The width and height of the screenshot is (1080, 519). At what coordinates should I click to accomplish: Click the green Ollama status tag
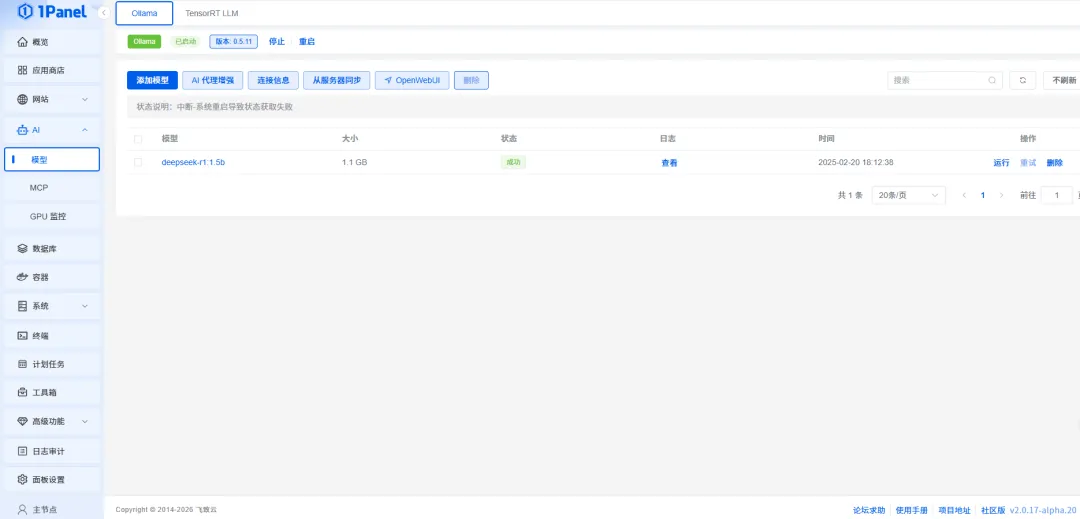[x=145, y=41]
